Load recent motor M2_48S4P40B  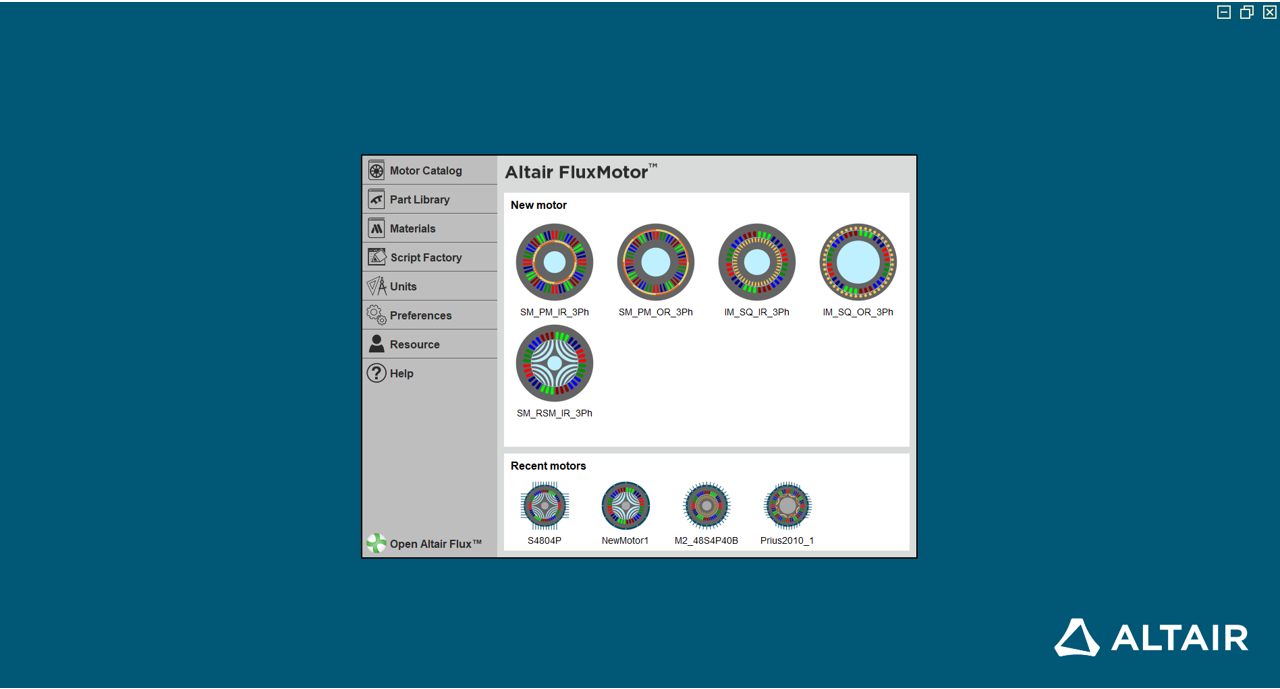coord(706,506)
